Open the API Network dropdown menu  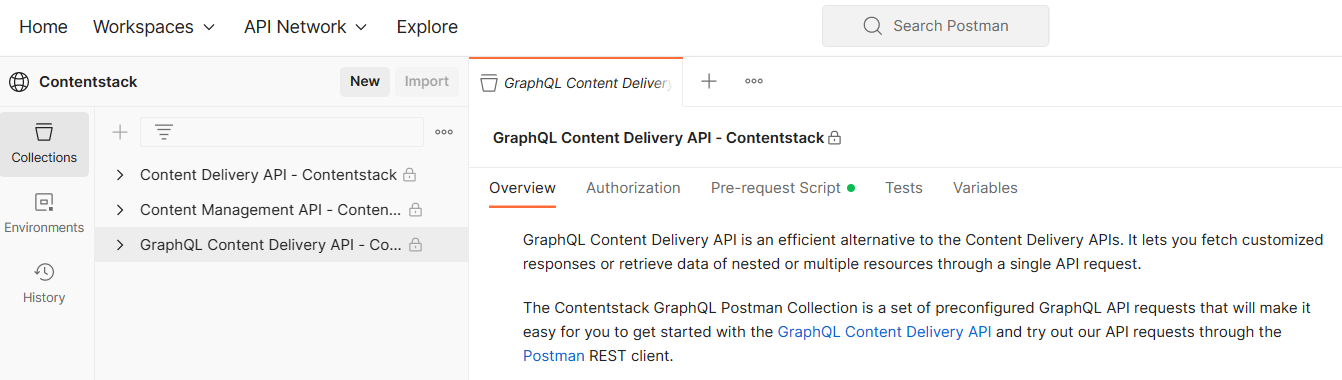[x=306, y=27]
